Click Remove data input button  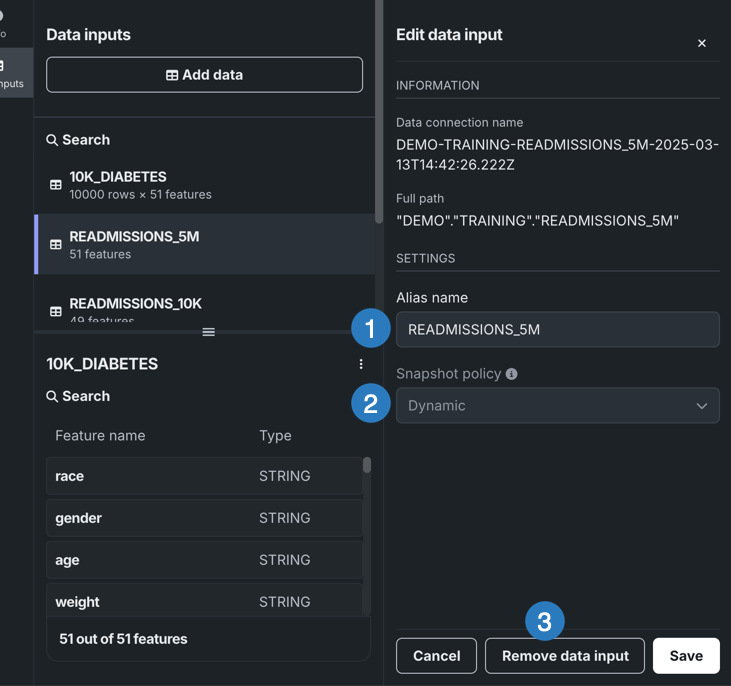point(565,656)
